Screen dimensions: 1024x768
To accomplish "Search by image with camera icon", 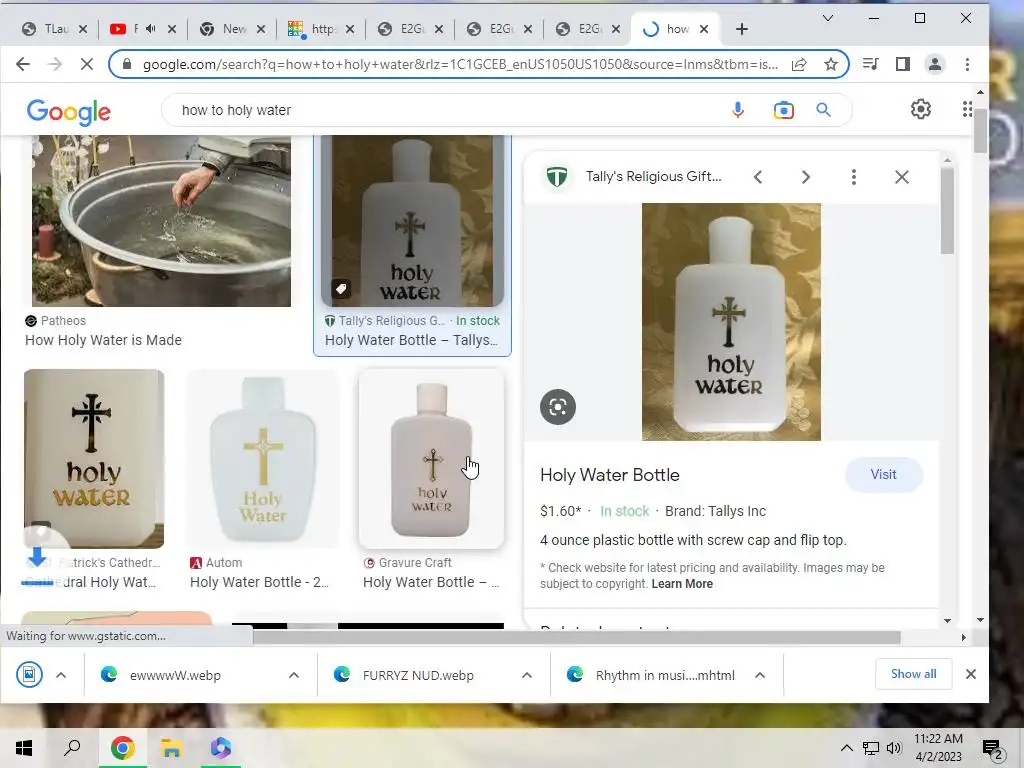I will pos(783,110).
